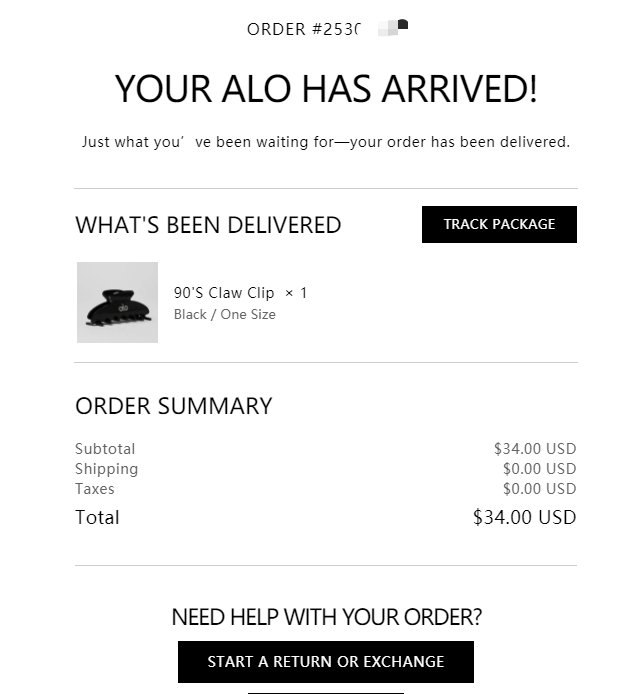The height and width of the screenshot is (694, 621).
Task: Select the order number text
Action: pos(303,29)
